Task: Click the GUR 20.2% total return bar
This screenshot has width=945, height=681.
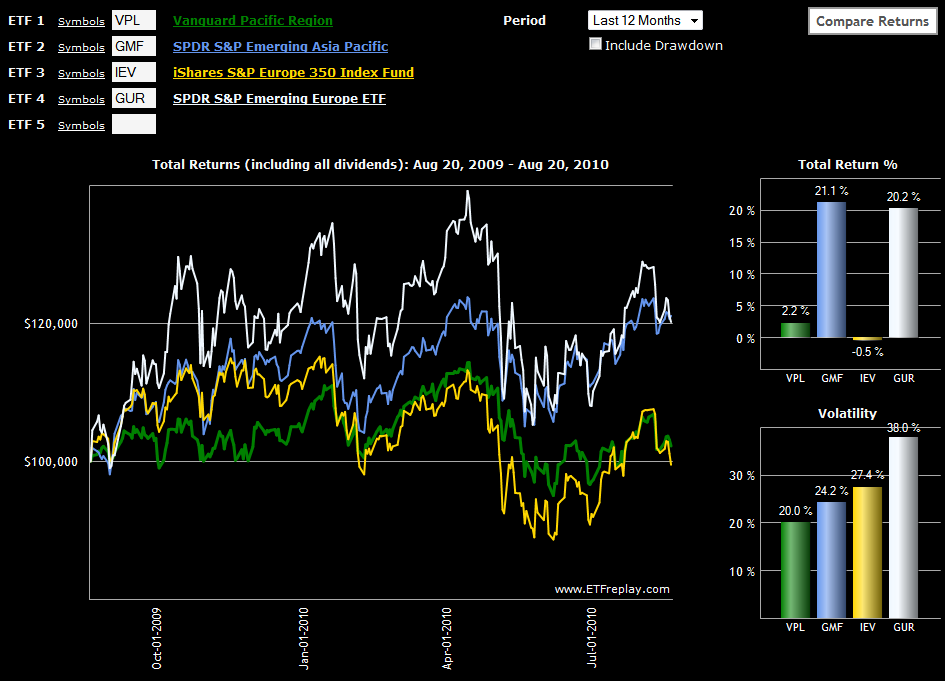Action: pyautogui.click(x=903, y=272)
